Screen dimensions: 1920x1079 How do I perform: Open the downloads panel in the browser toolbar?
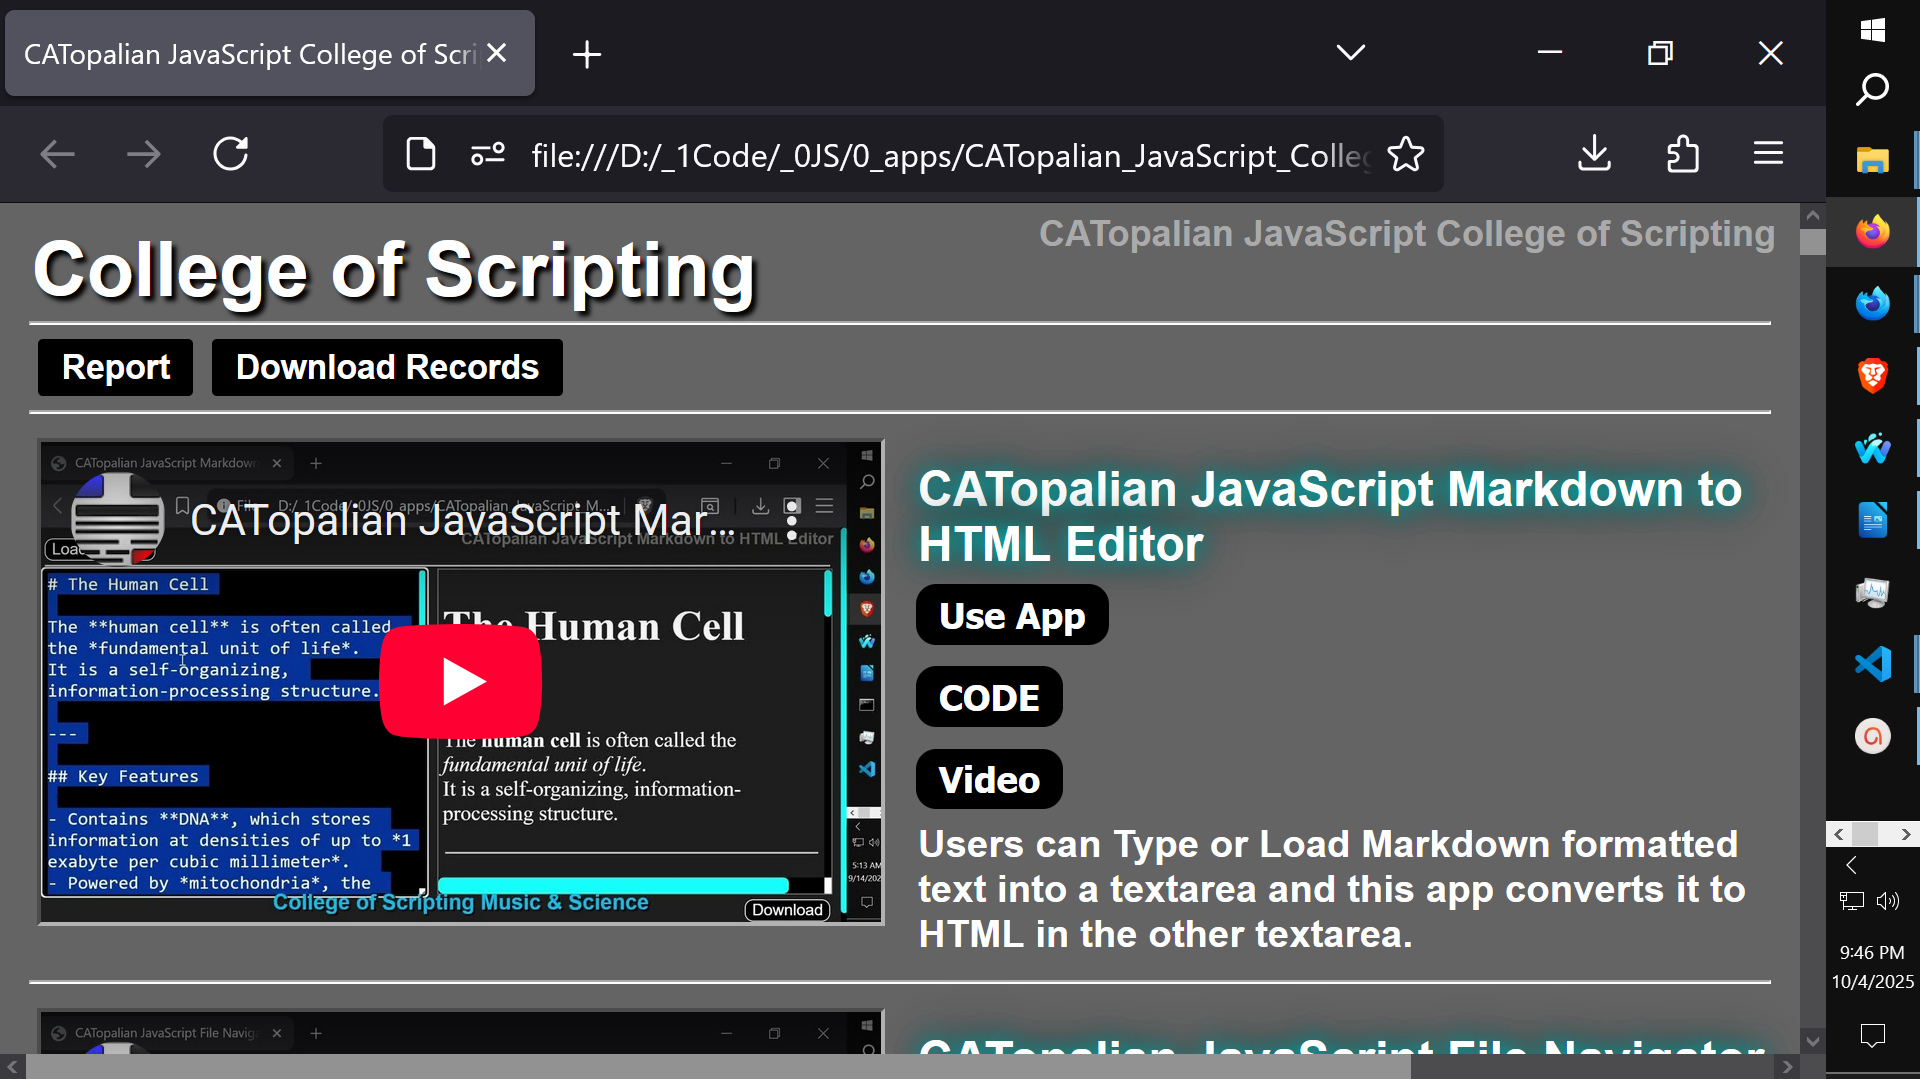click(1594, 154)
